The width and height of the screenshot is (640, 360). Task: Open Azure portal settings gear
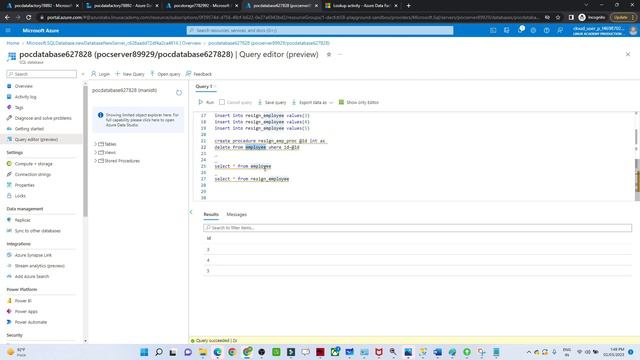(533, 31)
